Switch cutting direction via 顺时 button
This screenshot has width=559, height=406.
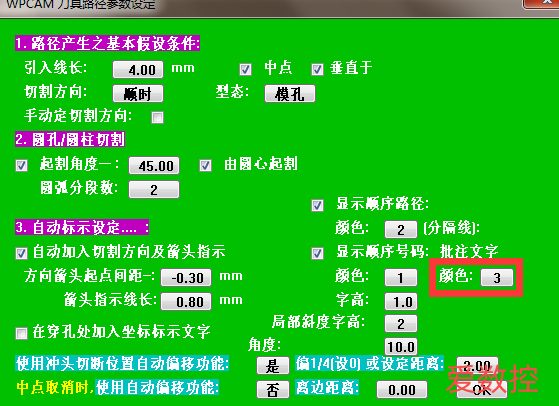pos(138,94)
